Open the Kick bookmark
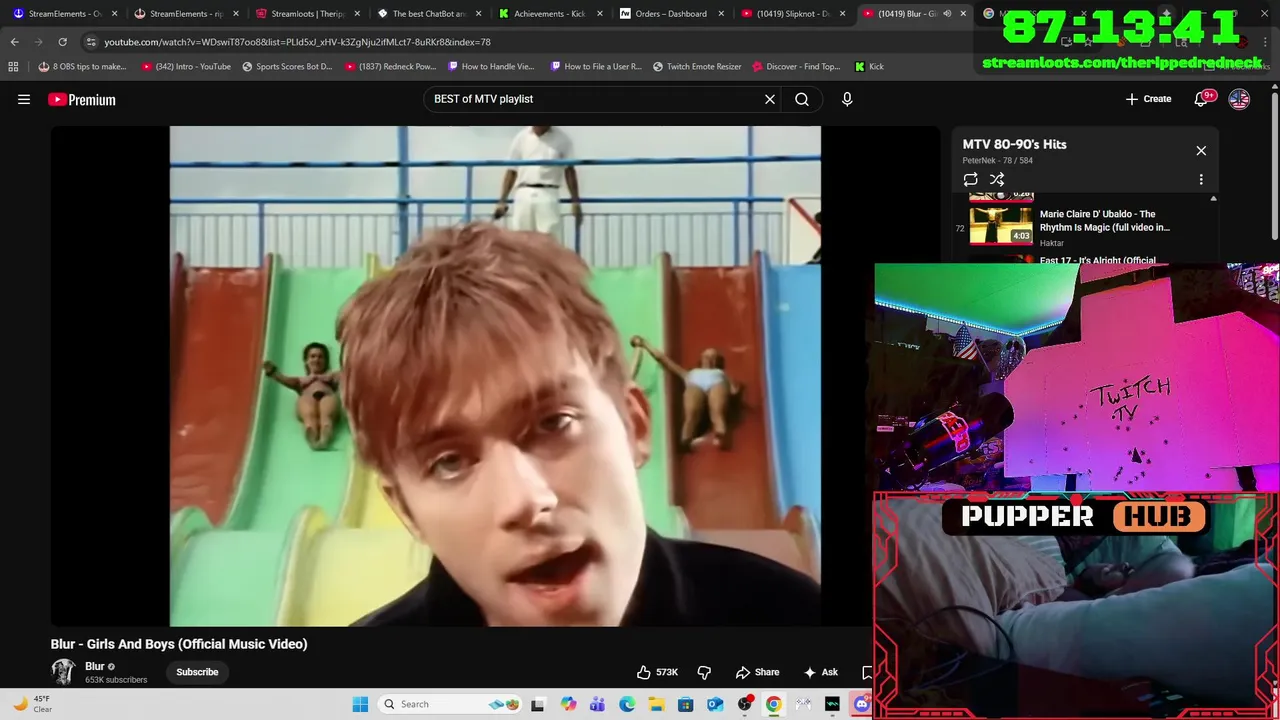The height and width of the screenshot is (720, 1280). click(x=869, y=67)
